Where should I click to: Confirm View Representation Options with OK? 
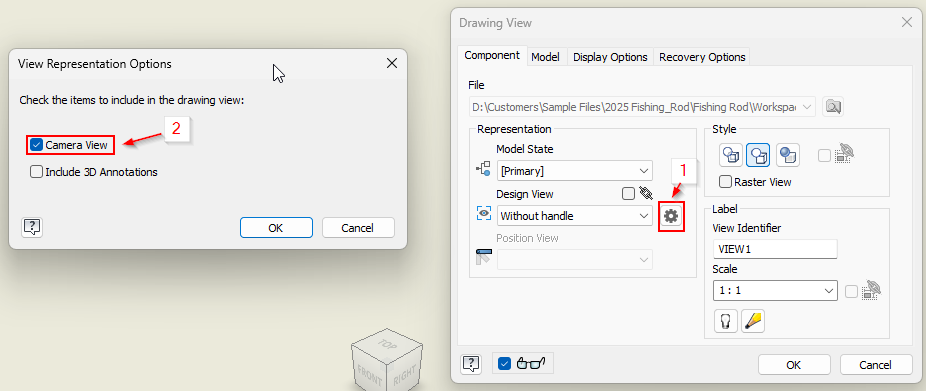point(276,227)
